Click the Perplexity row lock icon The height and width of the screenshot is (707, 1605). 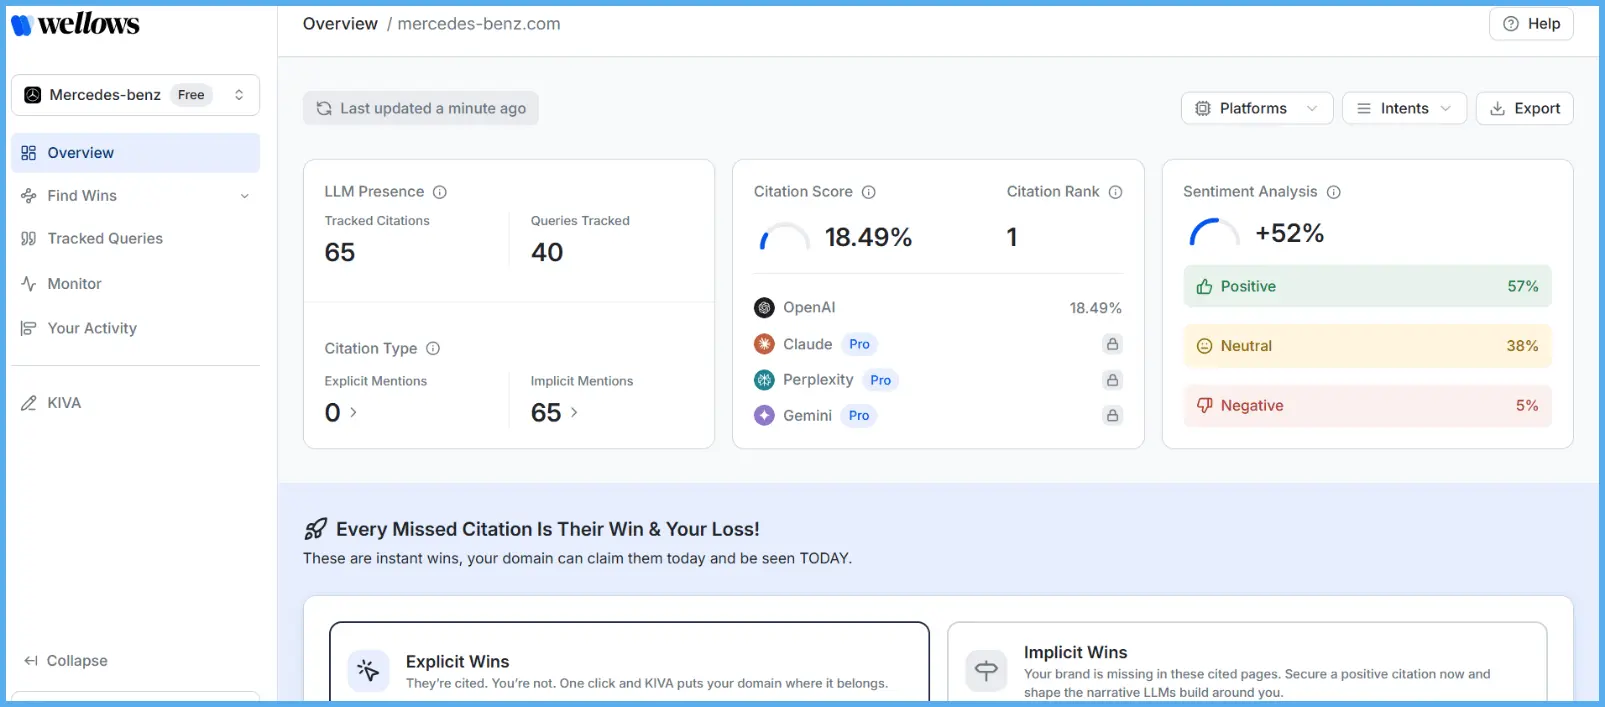(x=1112, y=380)
